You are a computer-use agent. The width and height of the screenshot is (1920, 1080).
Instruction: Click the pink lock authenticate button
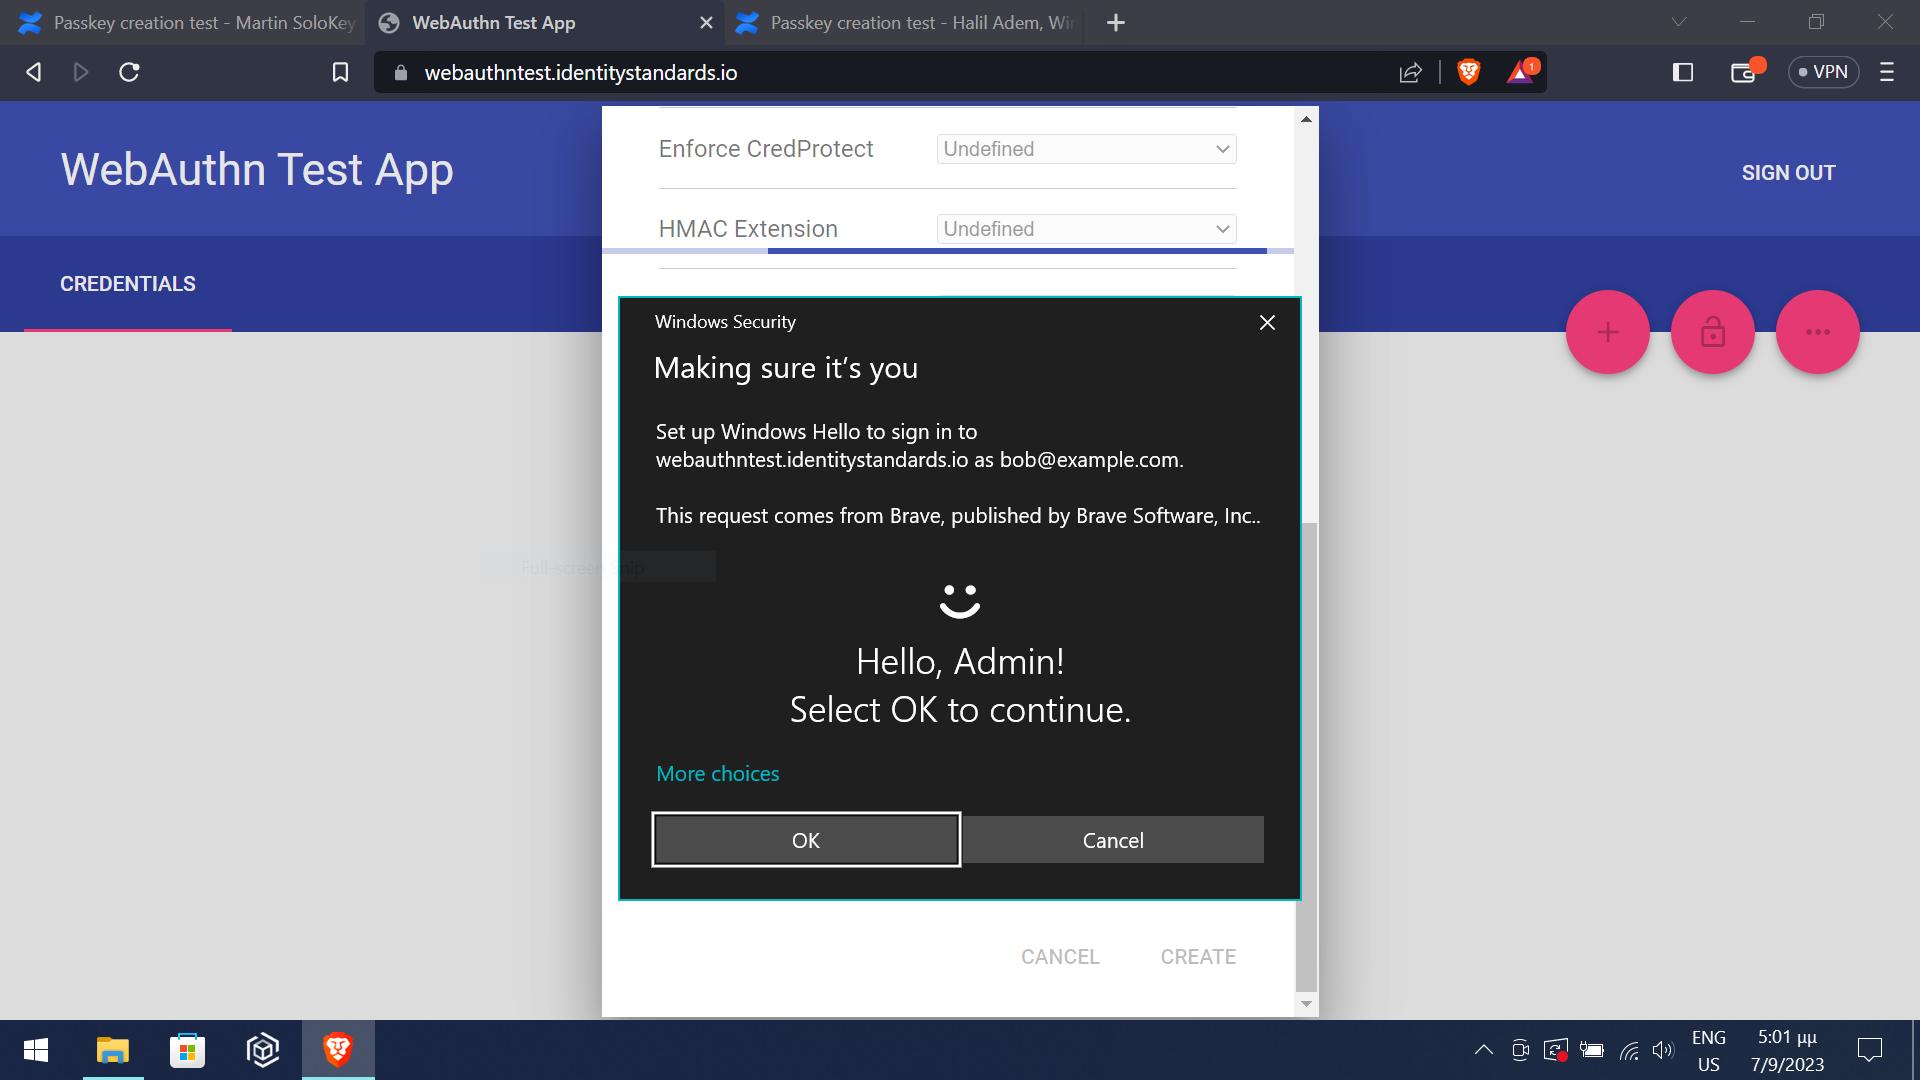click(1713, 332)
